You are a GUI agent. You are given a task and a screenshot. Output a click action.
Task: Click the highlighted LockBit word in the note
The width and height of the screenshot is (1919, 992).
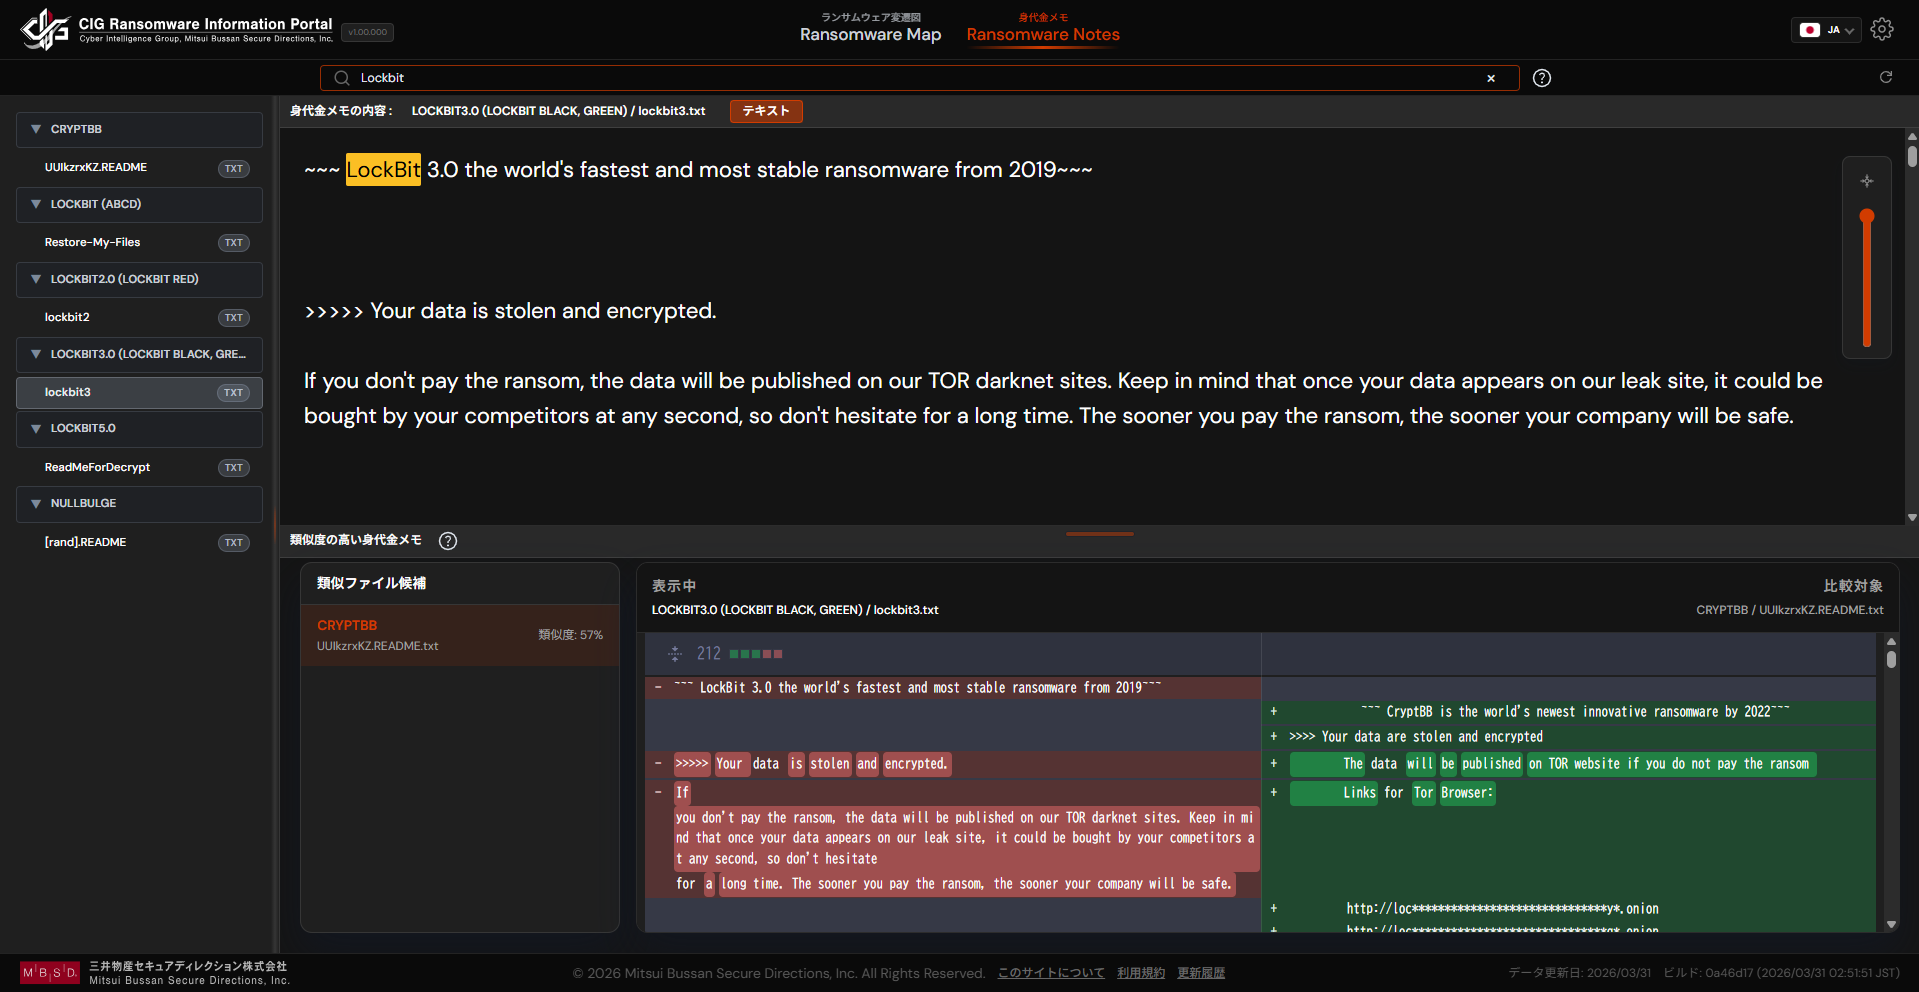pyautogui.click(x=383, y=170)
